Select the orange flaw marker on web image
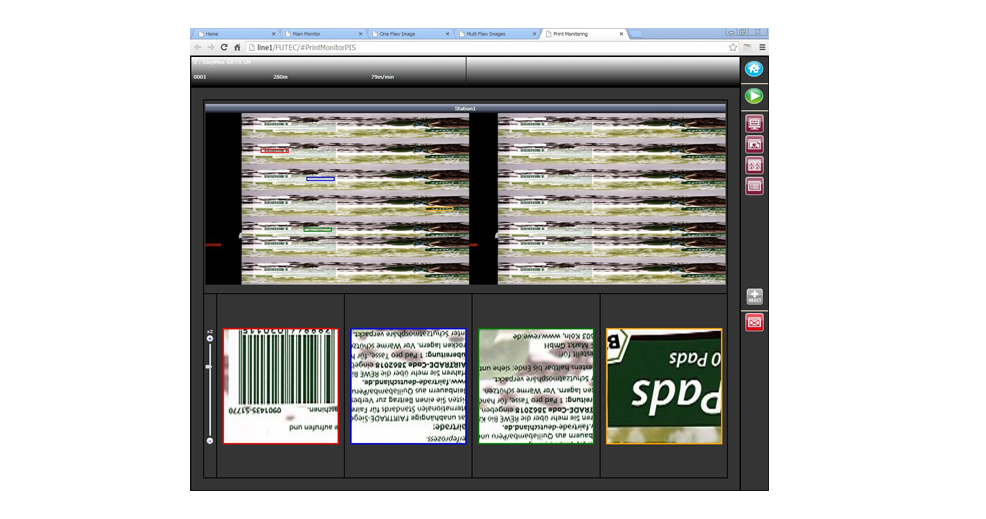Screen dimensions: 986x519 [439, 209]
